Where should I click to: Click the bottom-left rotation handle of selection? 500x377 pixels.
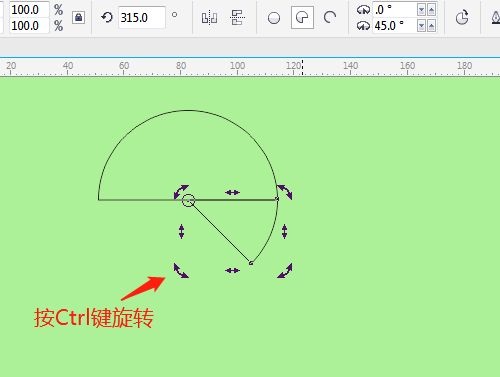click(x=181, y=270)
